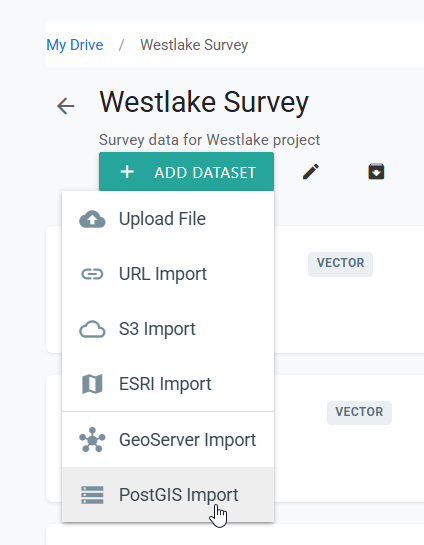Choose Upload File from the menu

[168, 219]
